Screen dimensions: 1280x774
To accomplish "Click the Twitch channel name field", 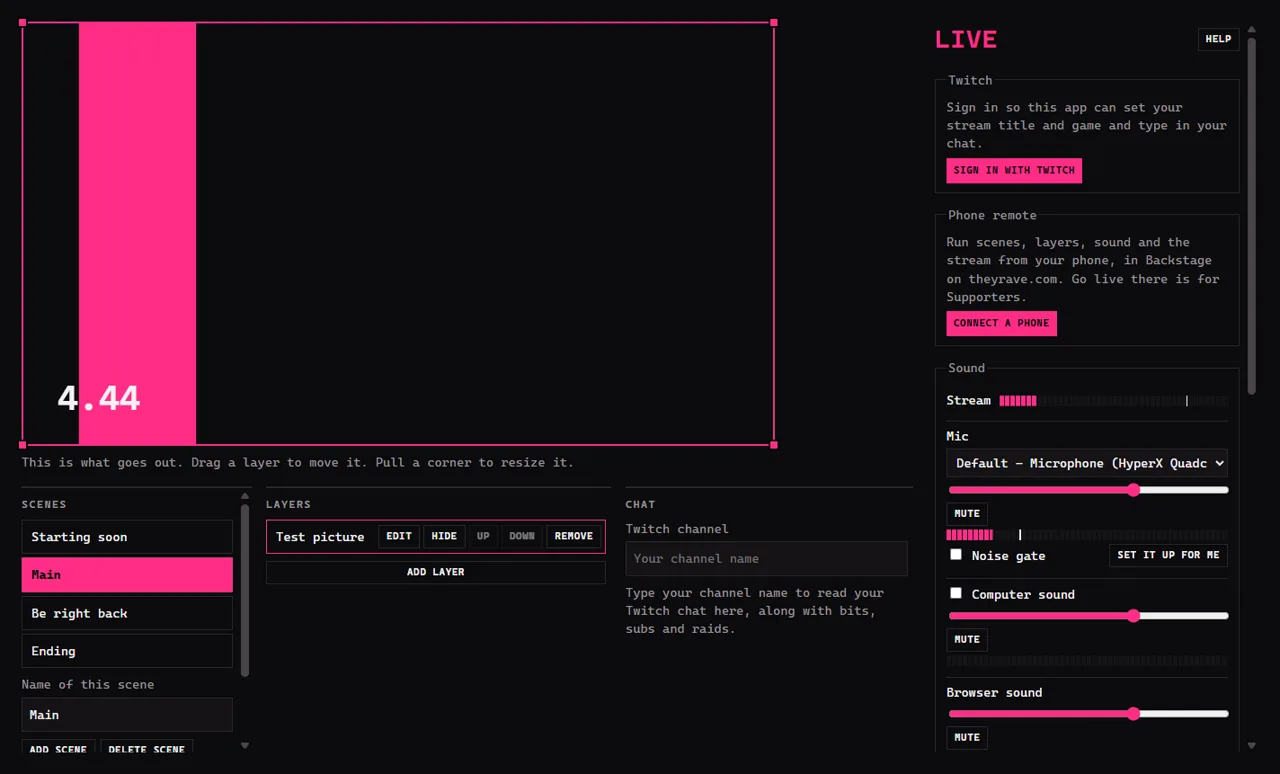I will tap(767, 559).
